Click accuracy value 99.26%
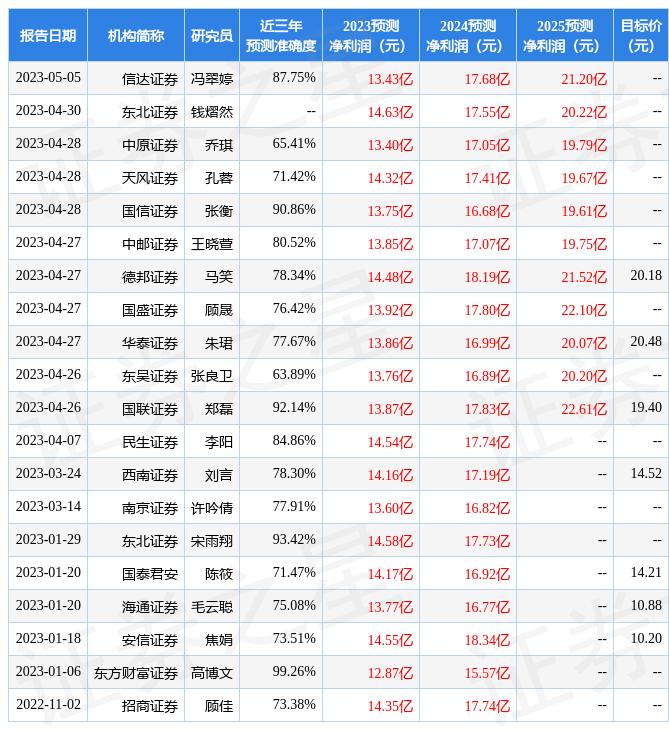669x730 pixels. [x=294, y=672]
